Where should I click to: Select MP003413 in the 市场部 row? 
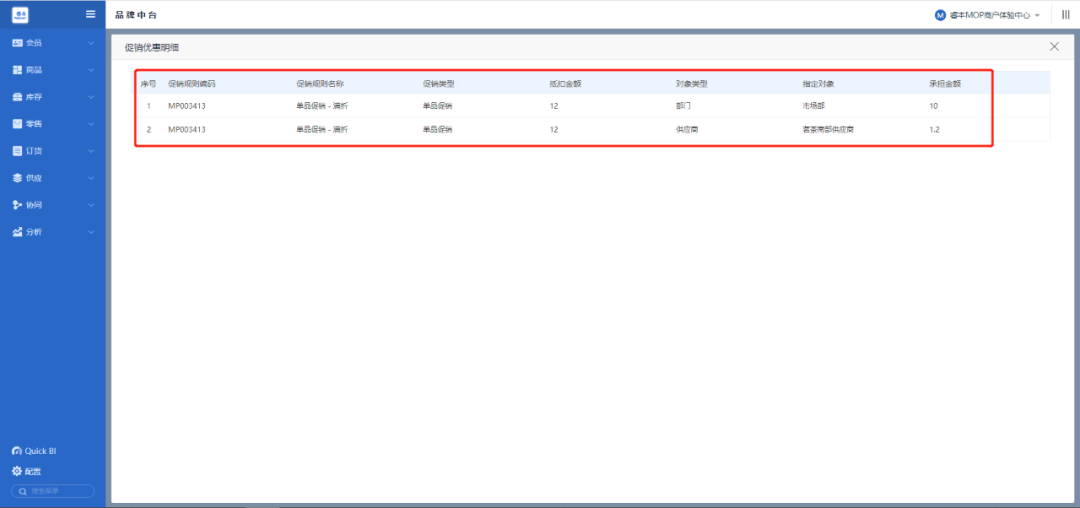187,107
